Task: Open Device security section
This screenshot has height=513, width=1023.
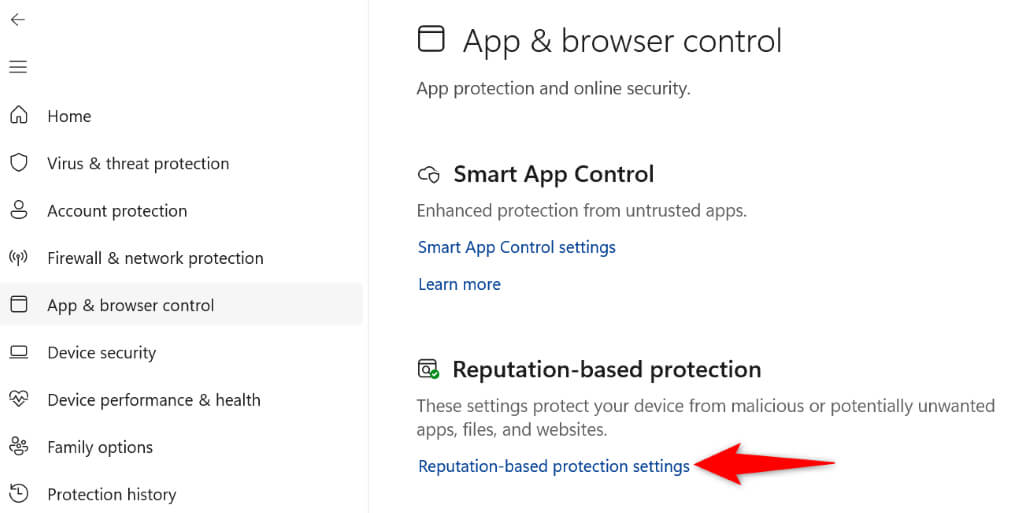Action: pyautogui.click(x=101, y=352)
